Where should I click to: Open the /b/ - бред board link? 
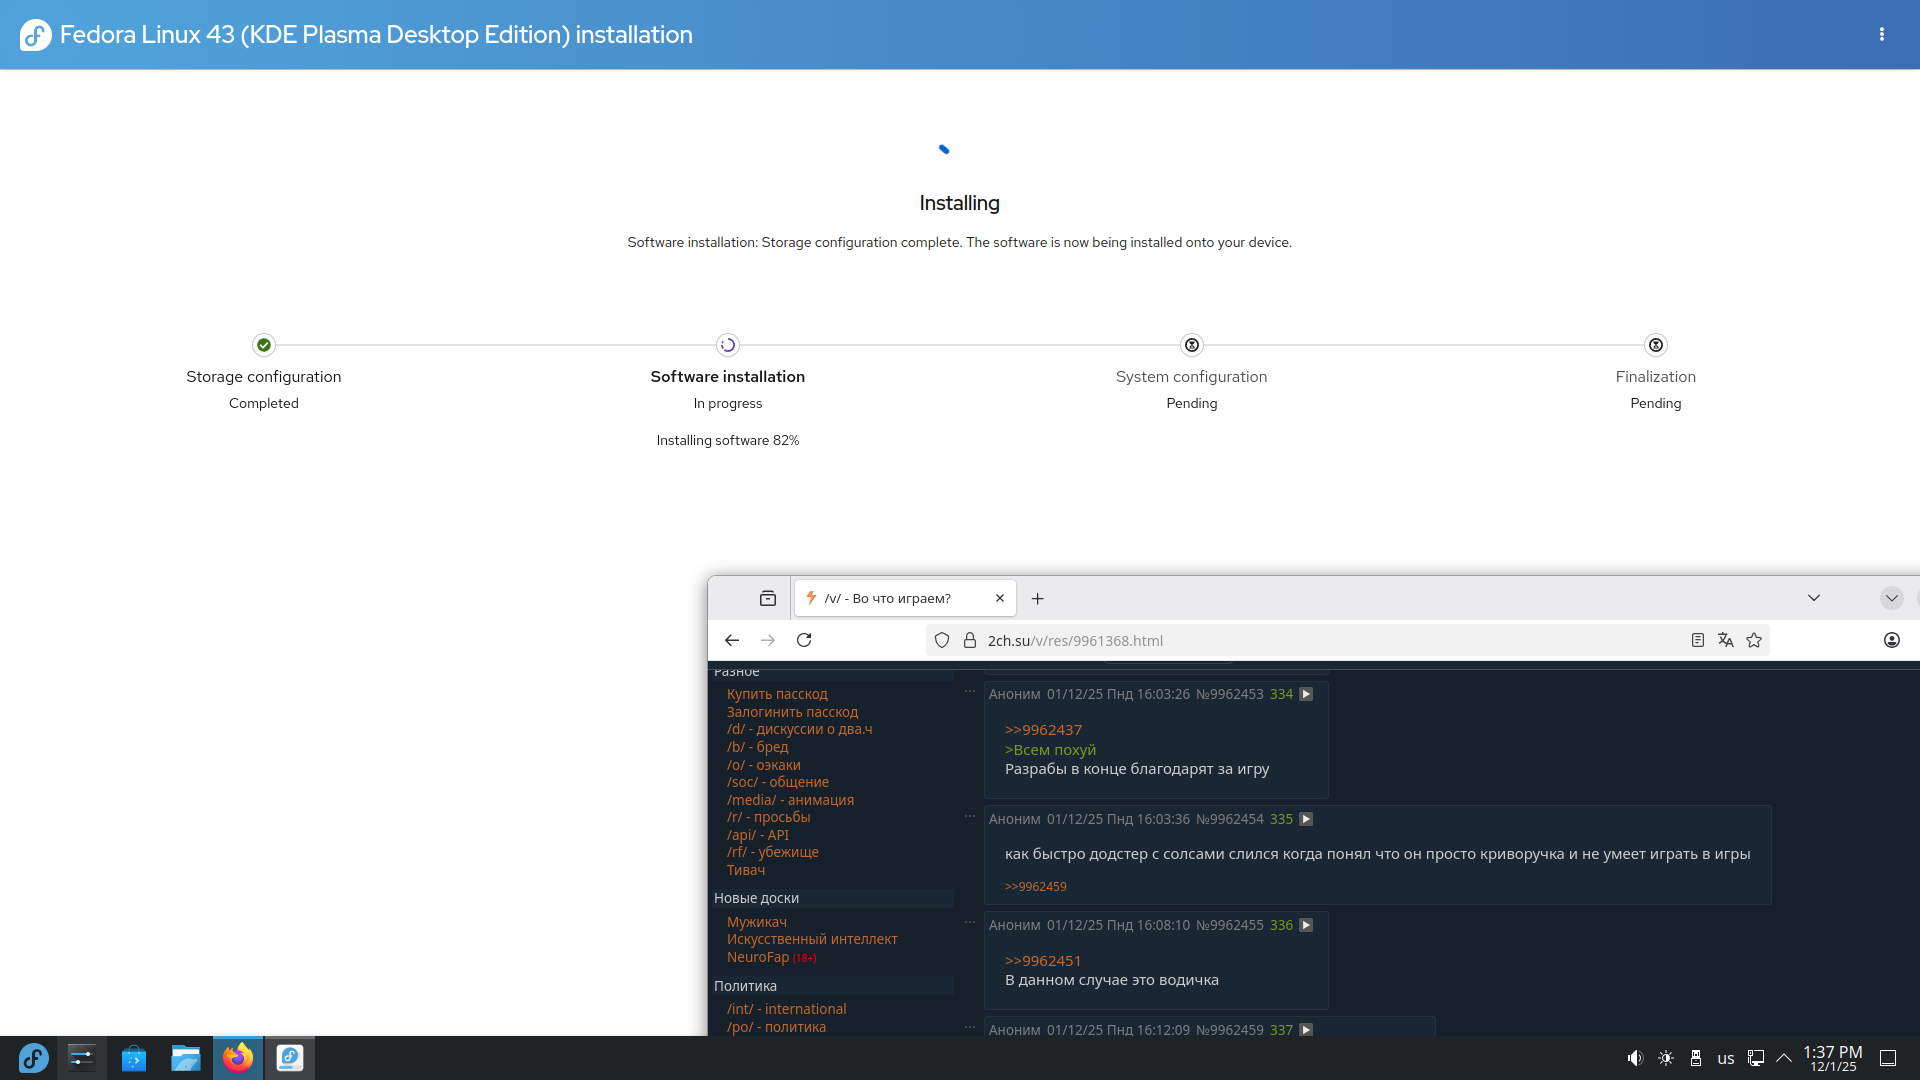pos(757,747)
